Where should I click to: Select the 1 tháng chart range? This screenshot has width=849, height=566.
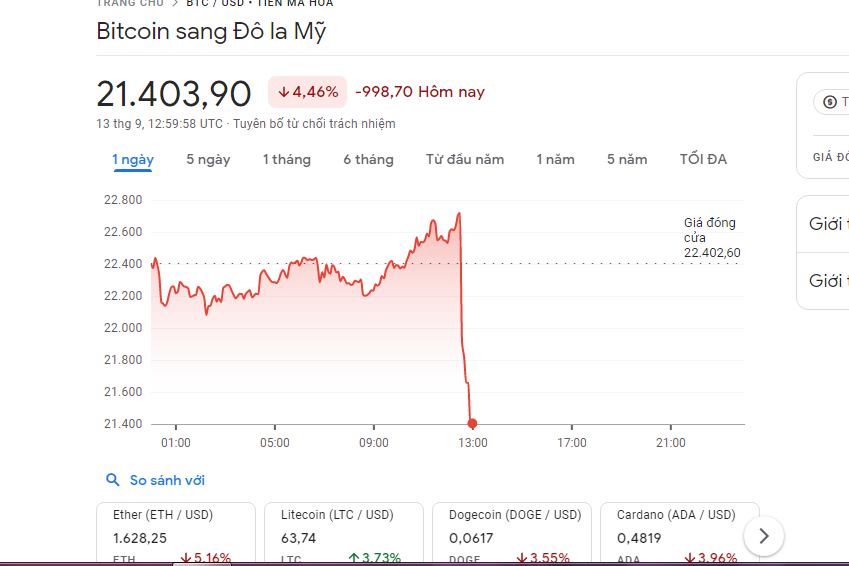tap(286, 160)
